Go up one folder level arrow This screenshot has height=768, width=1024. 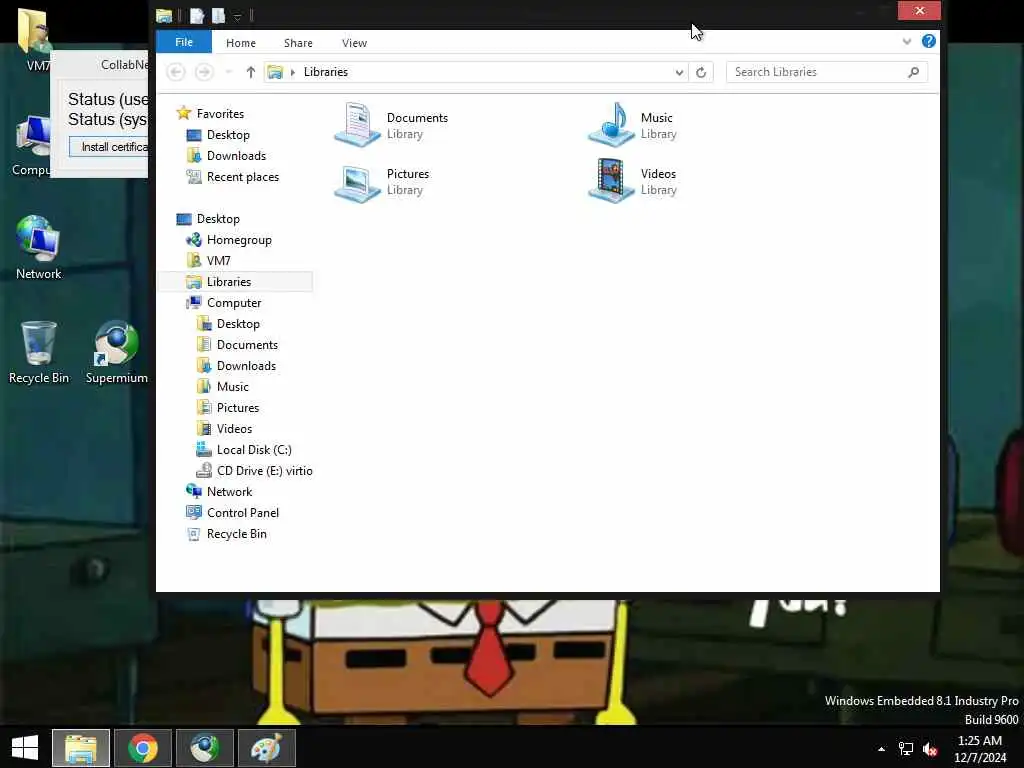[x=251, y=72]
